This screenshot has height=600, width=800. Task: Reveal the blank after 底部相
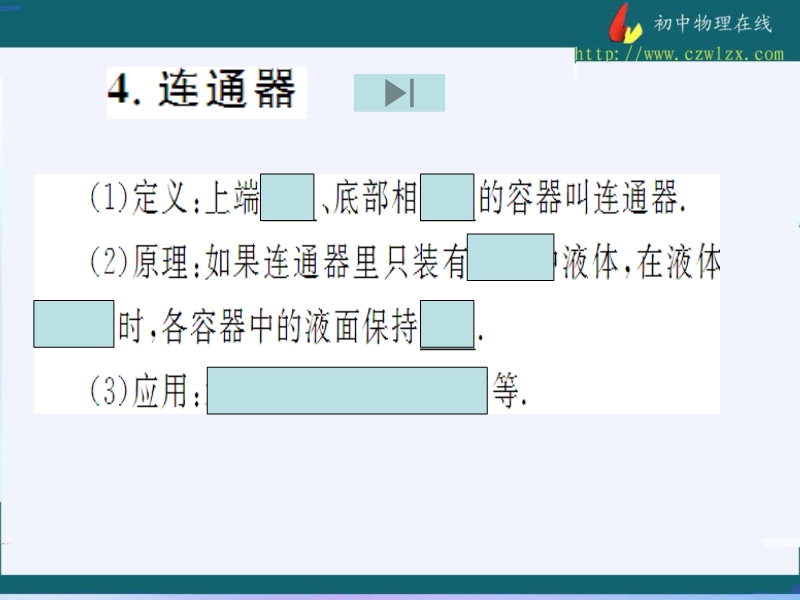[447, 198]
